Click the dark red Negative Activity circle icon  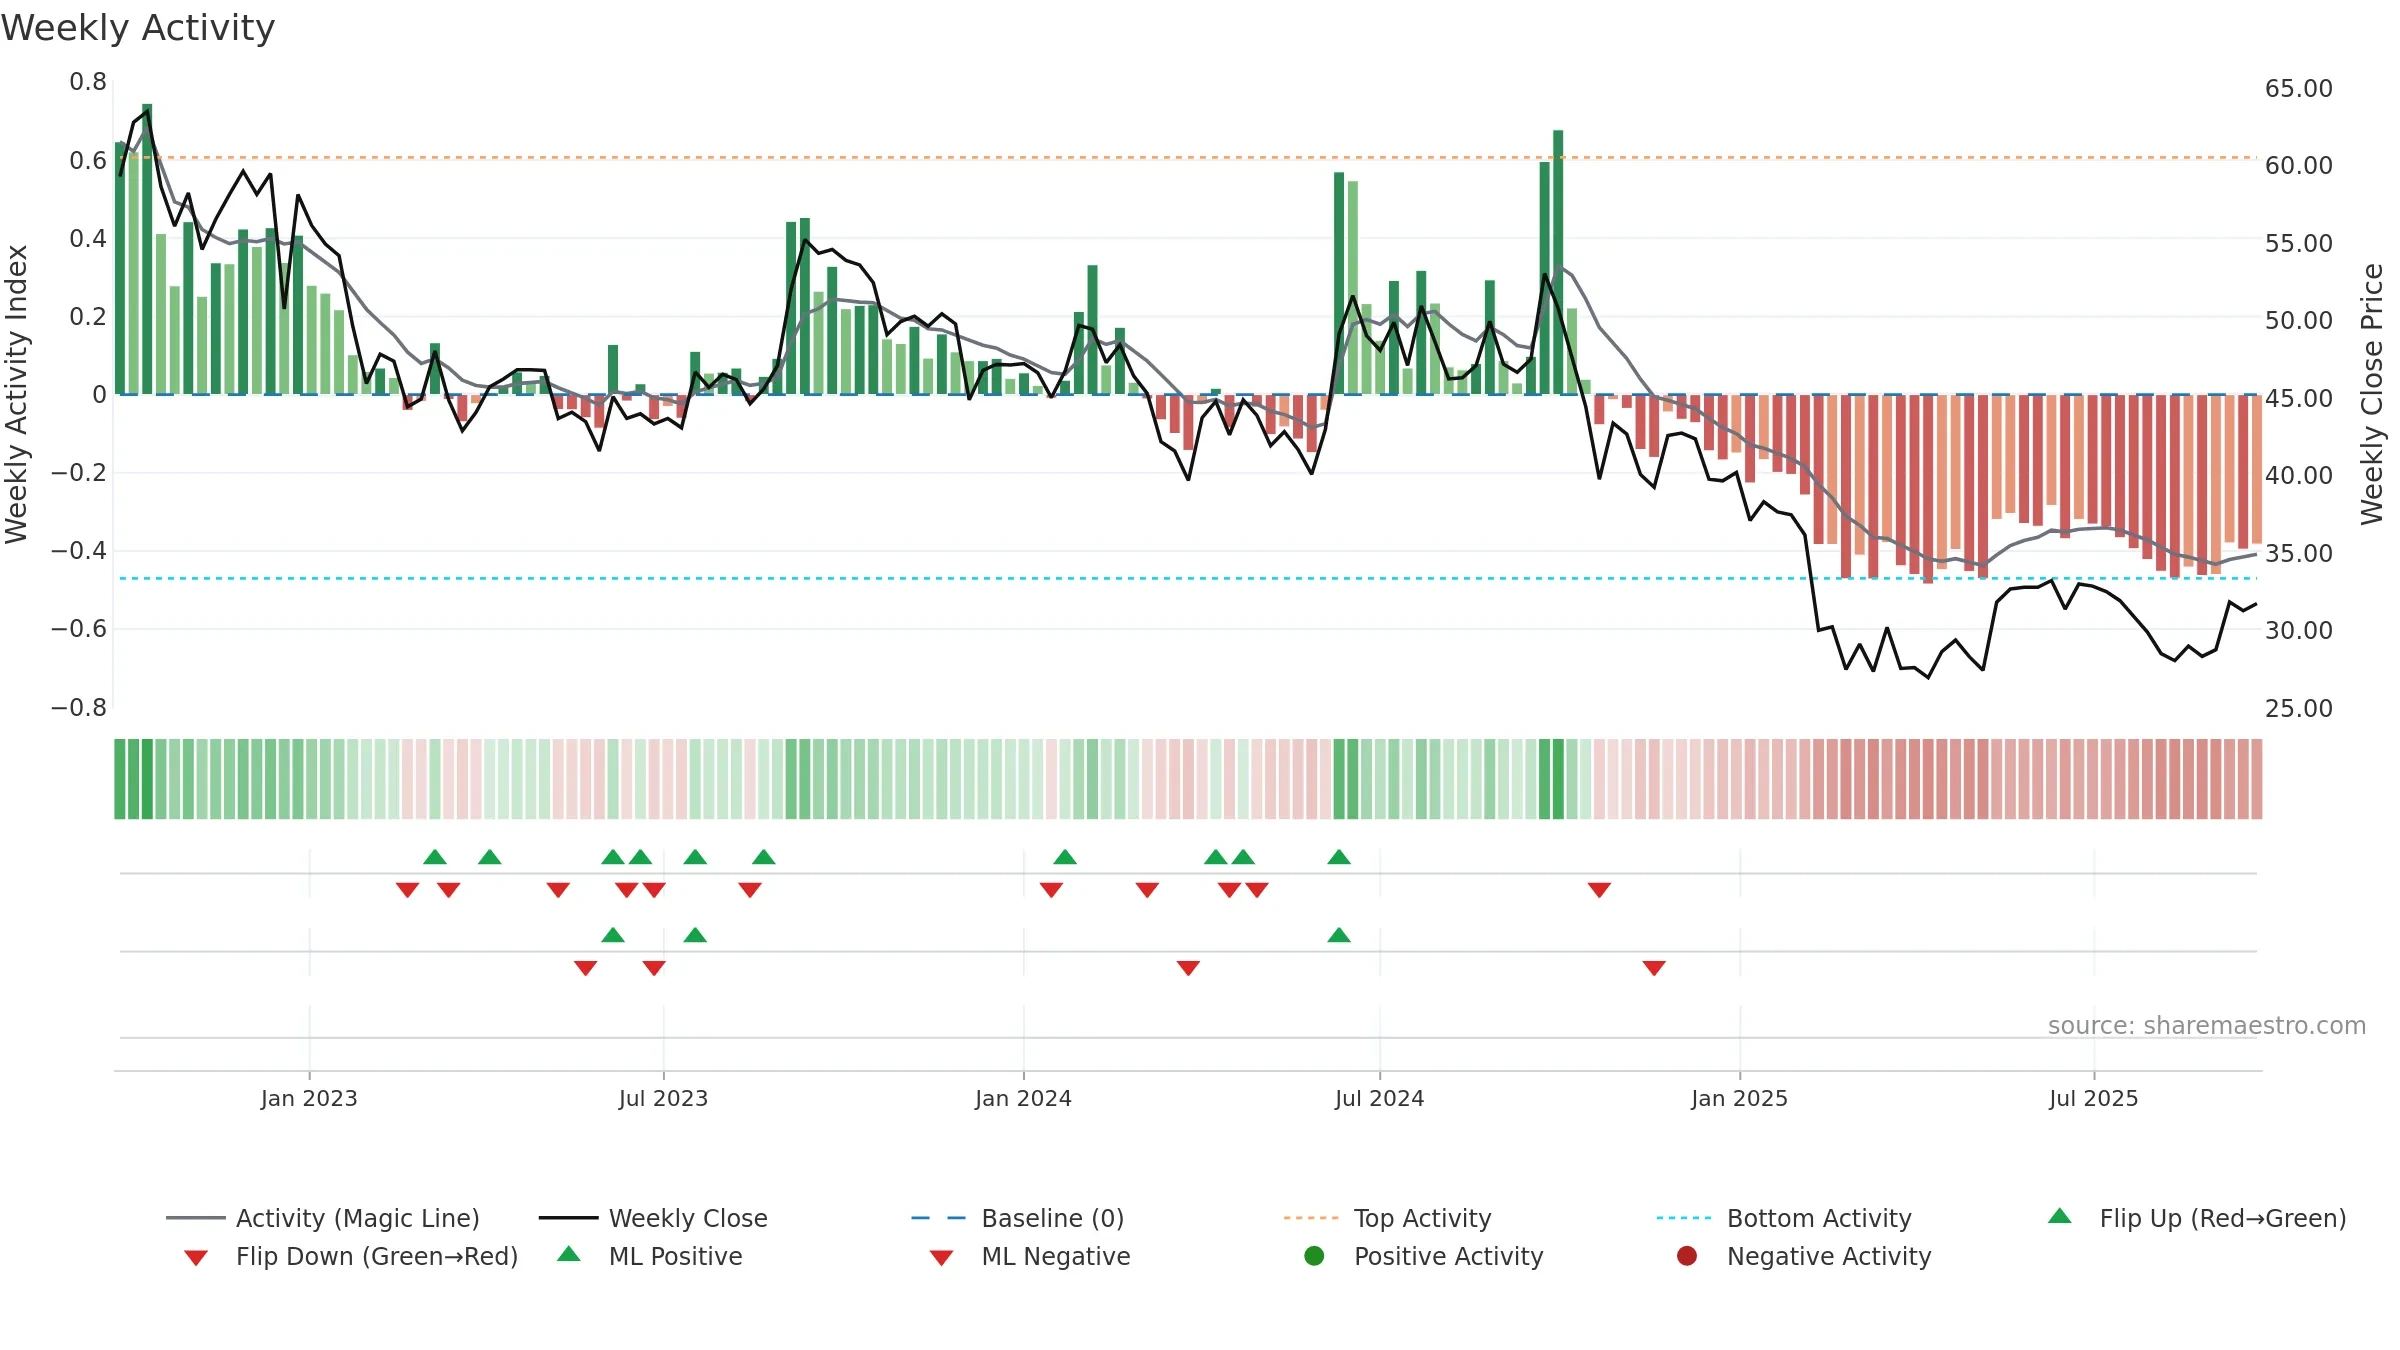click(1687, 1256)
